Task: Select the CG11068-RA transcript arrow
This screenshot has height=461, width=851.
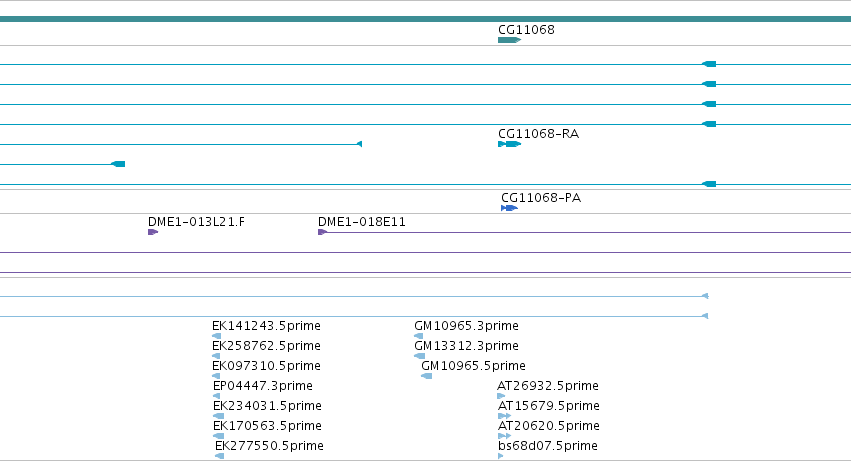Action: click(x=509, y=144)
